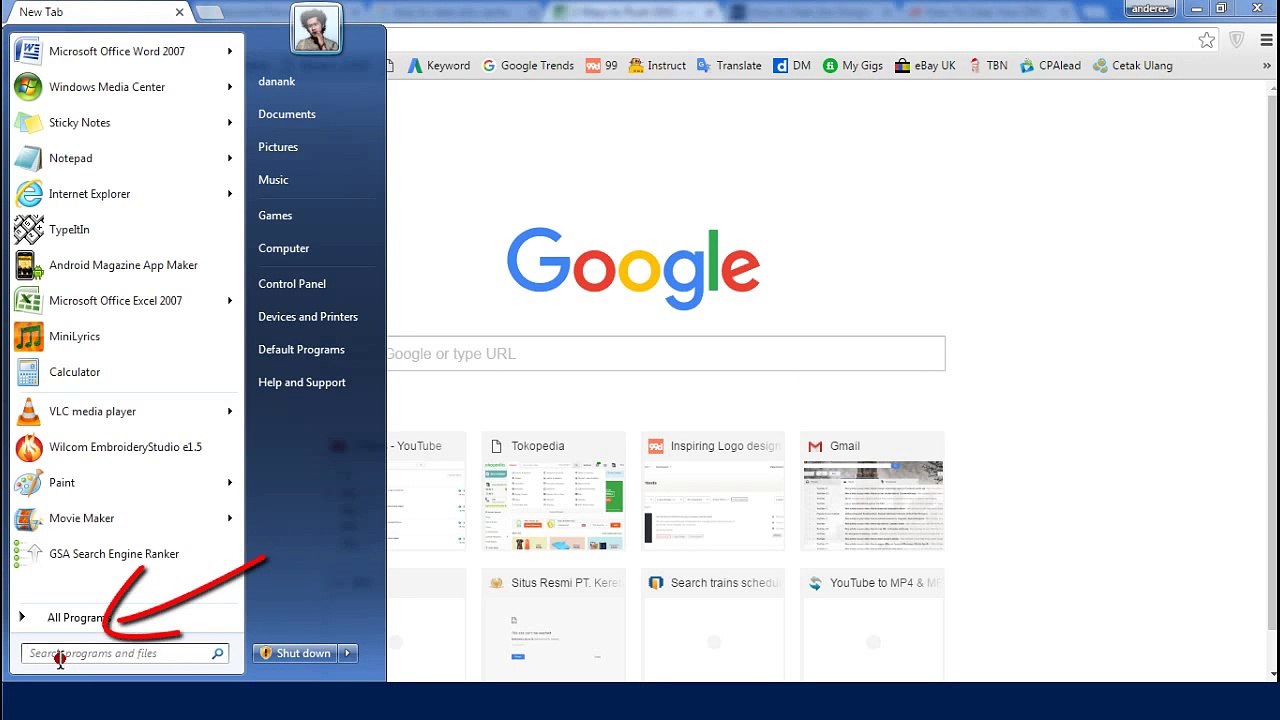Click the Movie Maker icon
This screenshot has height=720, width=1280.
[28, 518]
